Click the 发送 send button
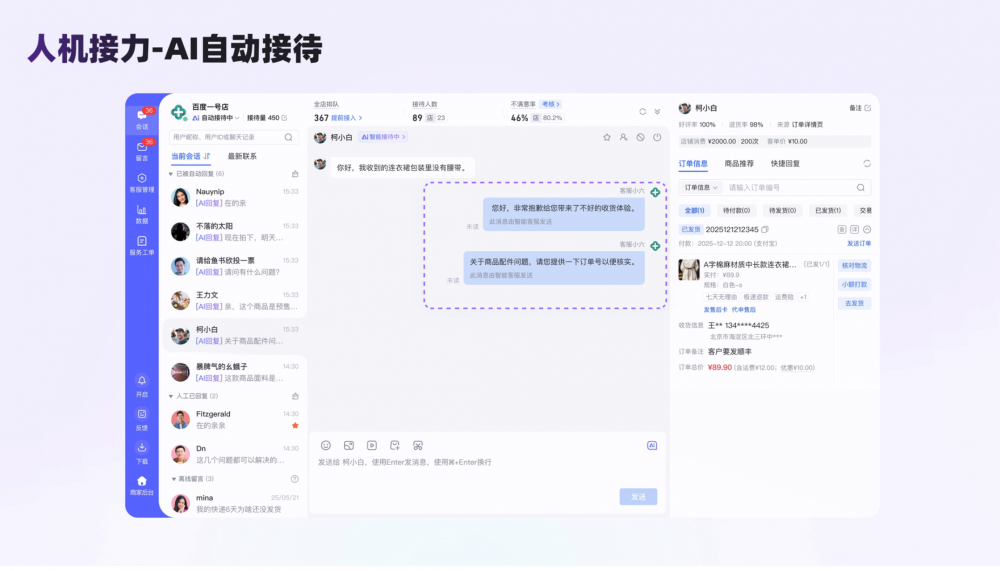Viewport: 1000px width, 571px height. (x=639, y=496)
